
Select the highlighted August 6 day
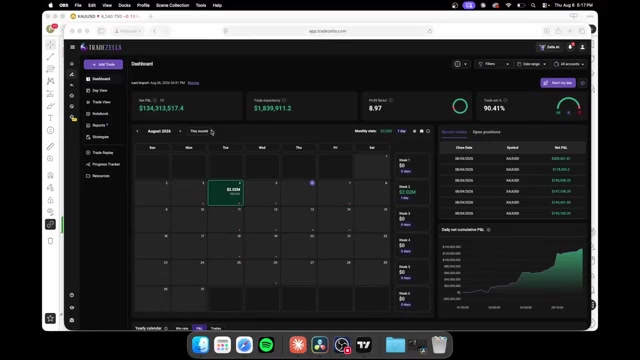[312, 183]
